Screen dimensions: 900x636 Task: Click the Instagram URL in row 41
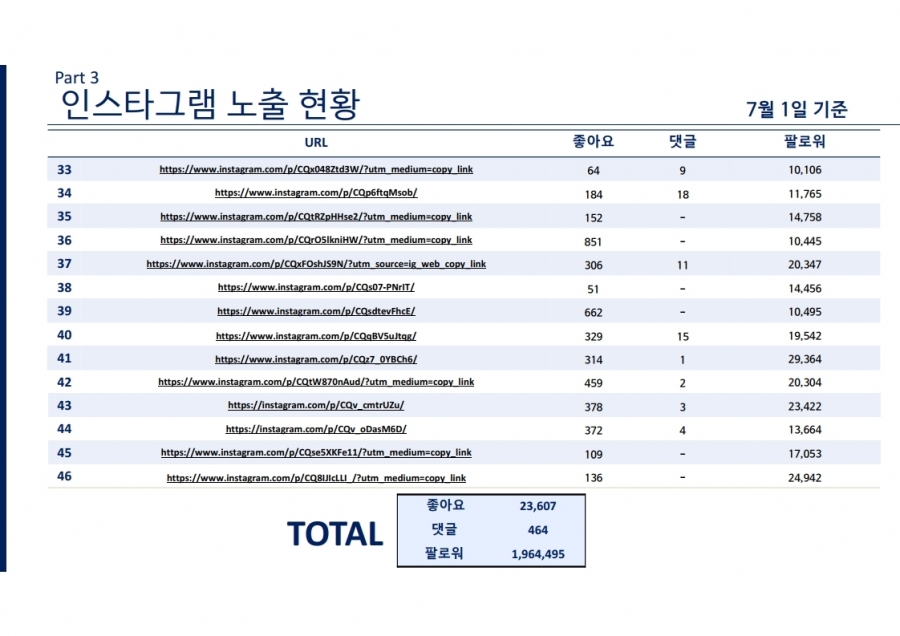tap(316, 360)
